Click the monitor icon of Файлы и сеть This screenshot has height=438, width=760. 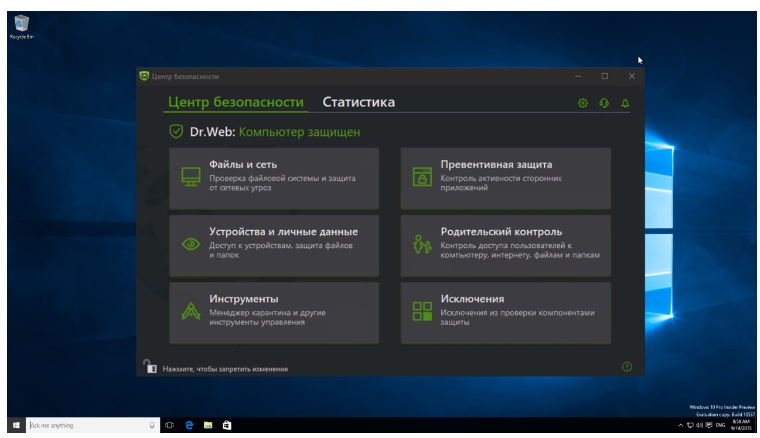click(190, 177)
